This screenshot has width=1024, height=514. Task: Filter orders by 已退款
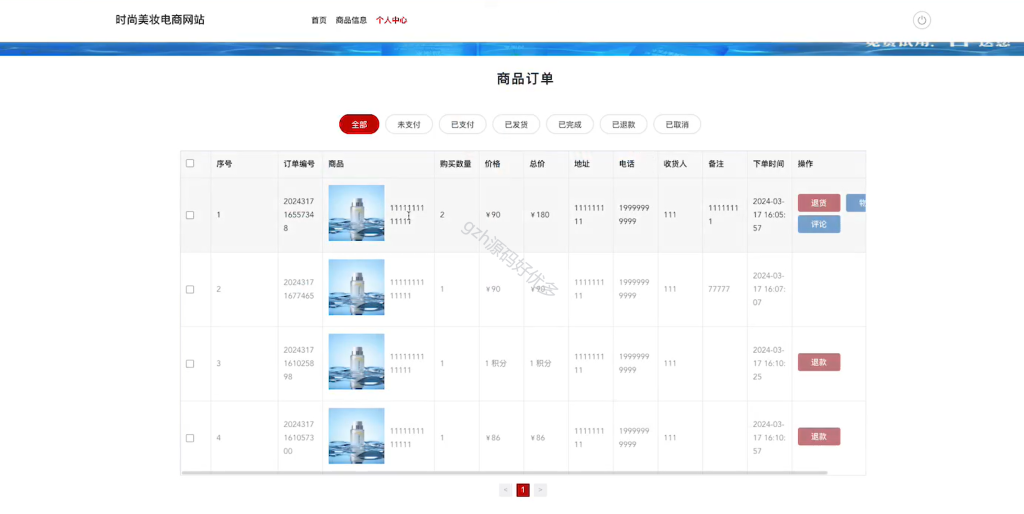point(623,124)
